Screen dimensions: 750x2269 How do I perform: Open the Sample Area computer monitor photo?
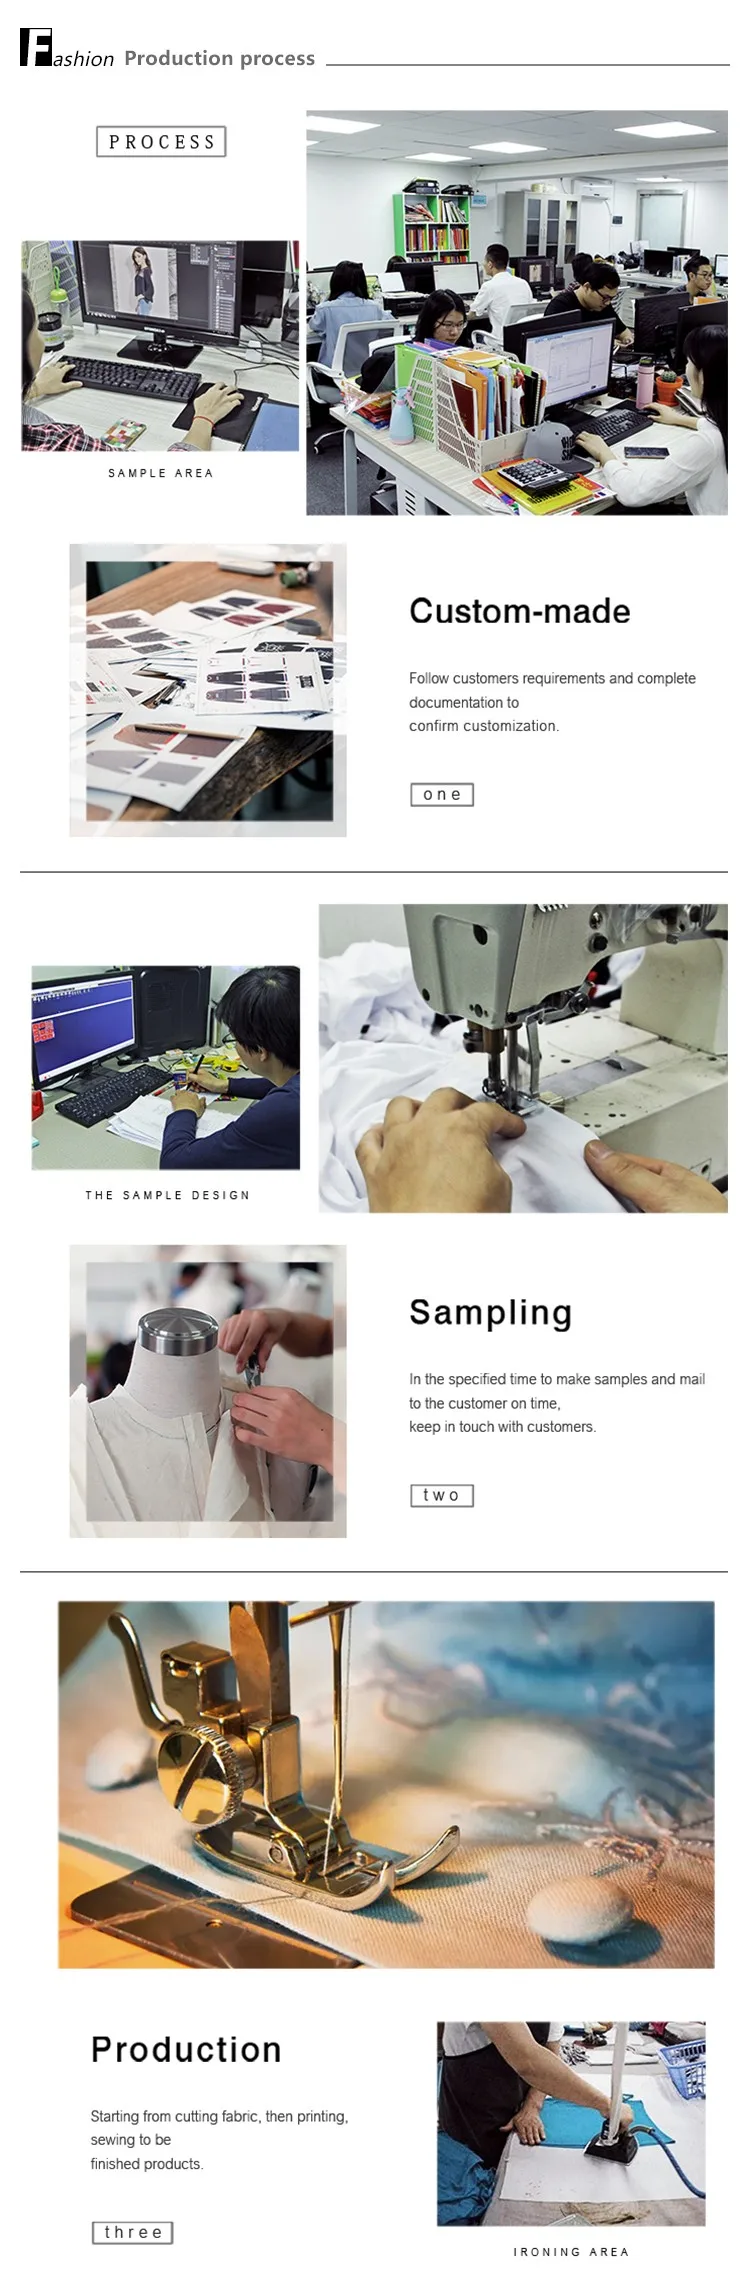(x=160, y=346)
